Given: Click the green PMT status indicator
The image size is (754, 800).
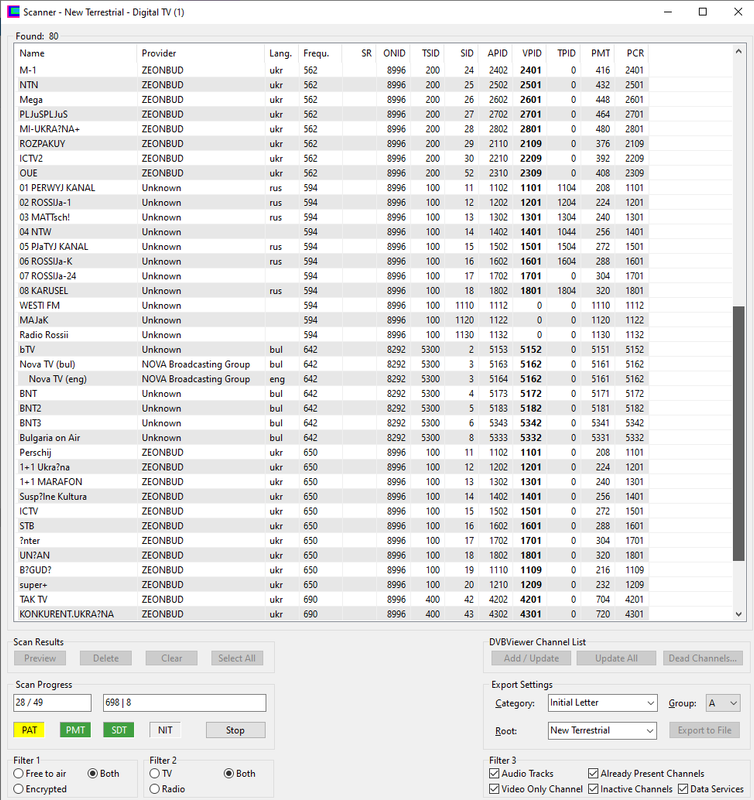Looking at the screenshot, I should pyautogui.click(x=76, y=730).
